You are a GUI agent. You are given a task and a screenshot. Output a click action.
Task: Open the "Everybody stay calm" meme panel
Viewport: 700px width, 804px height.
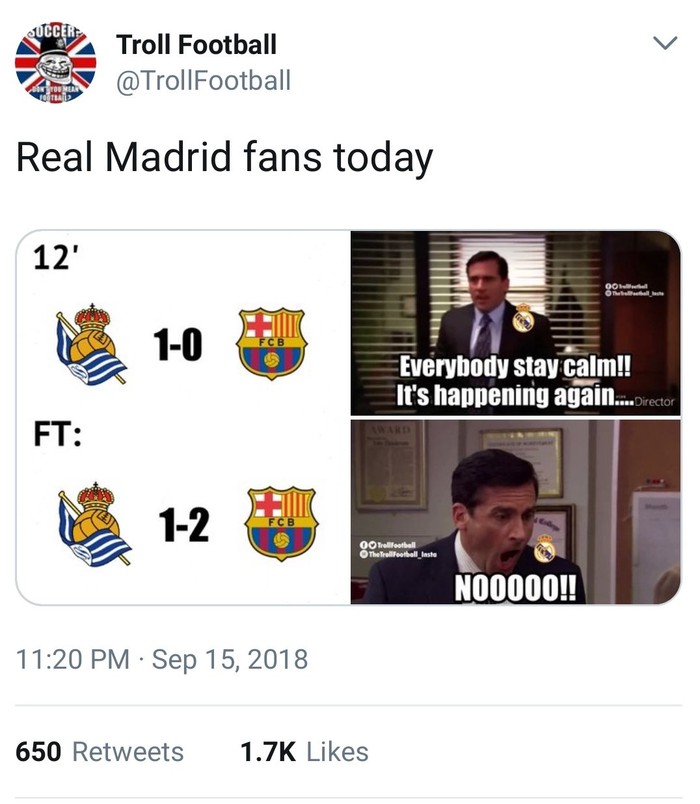pos(514,322)
